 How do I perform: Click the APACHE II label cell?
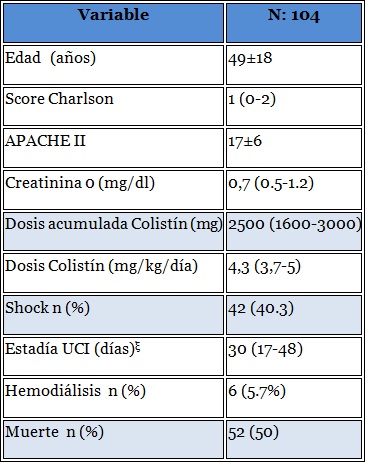click(x=113, y=148)
